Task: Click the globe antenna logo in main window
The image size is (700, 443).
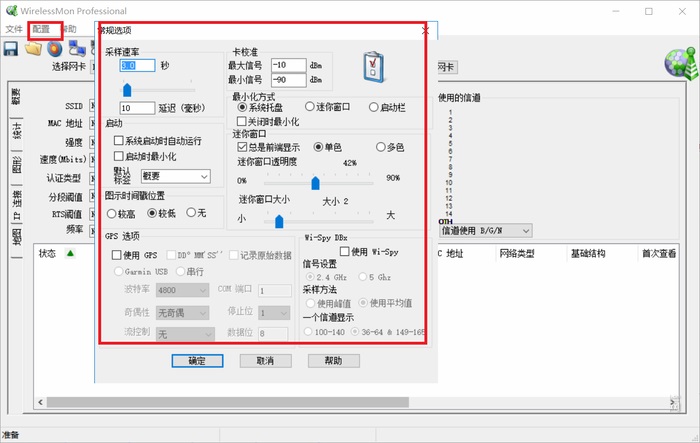Action: tap(680, 63)
